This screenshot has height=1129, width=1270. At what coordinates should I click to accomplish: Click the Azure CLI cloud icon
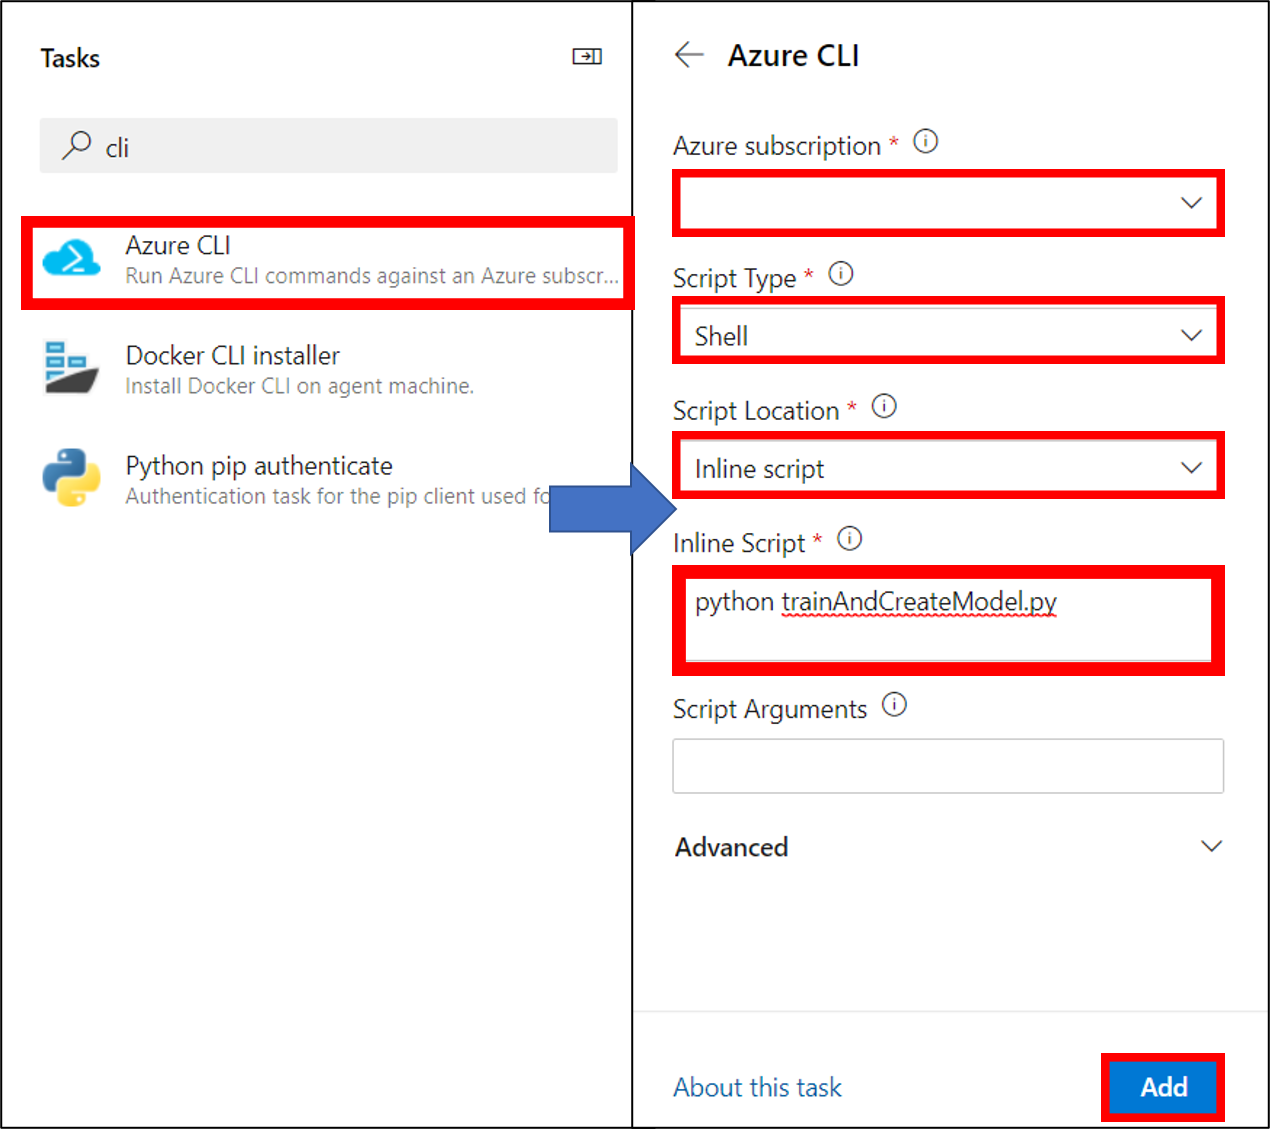(71, 259)
